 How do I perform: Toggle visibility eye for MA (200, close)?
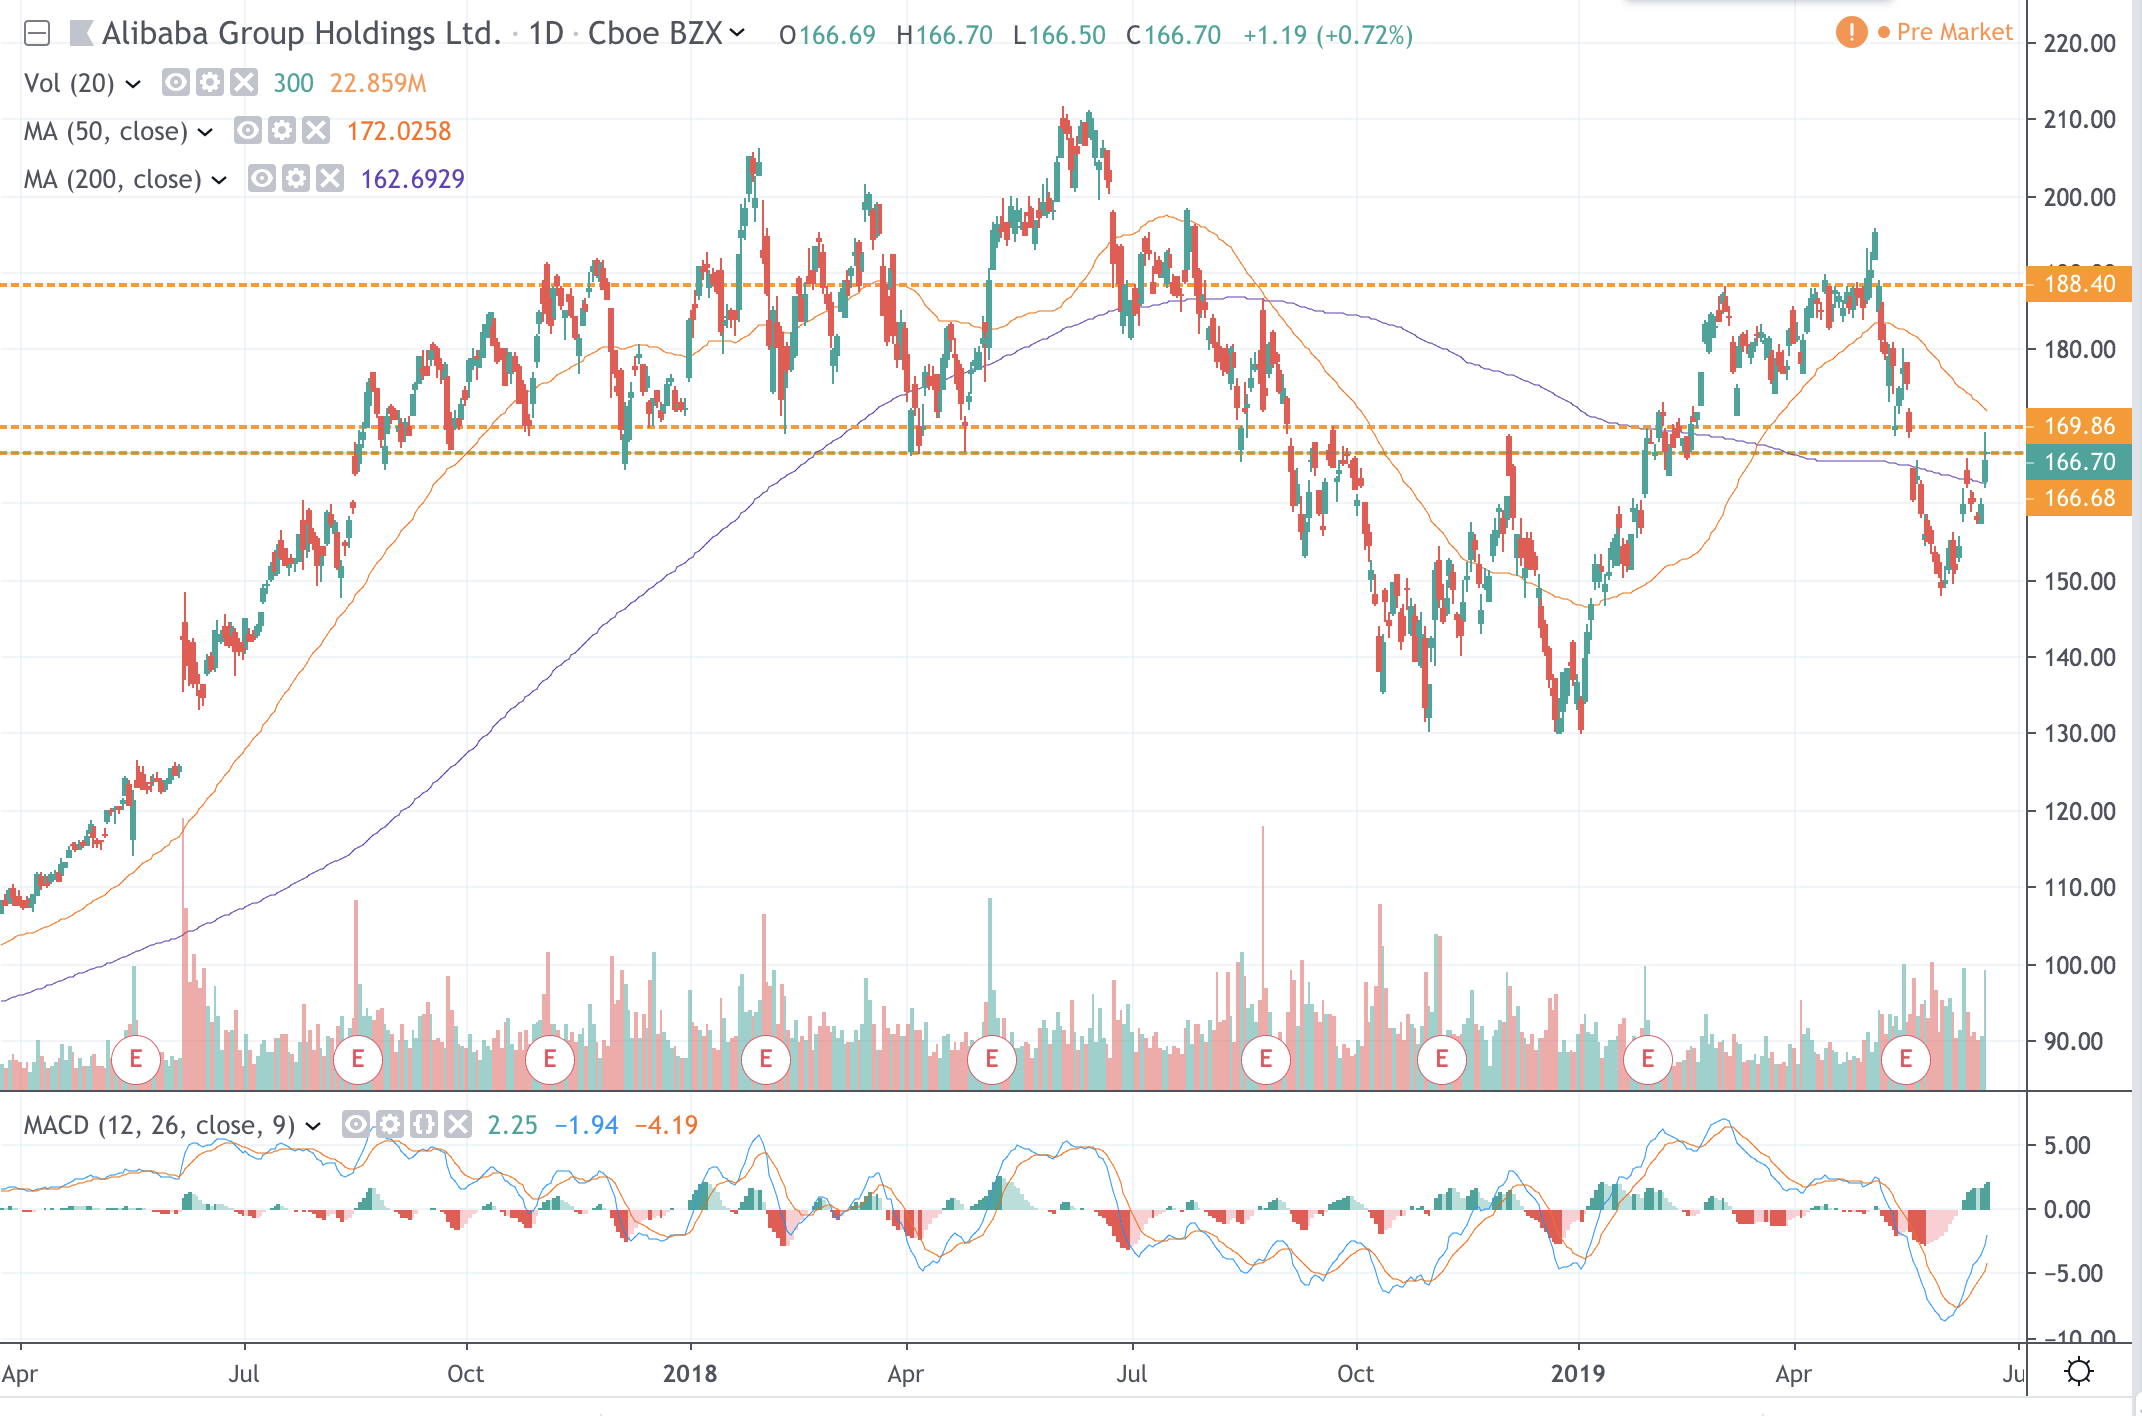click(x=262, y=178)
